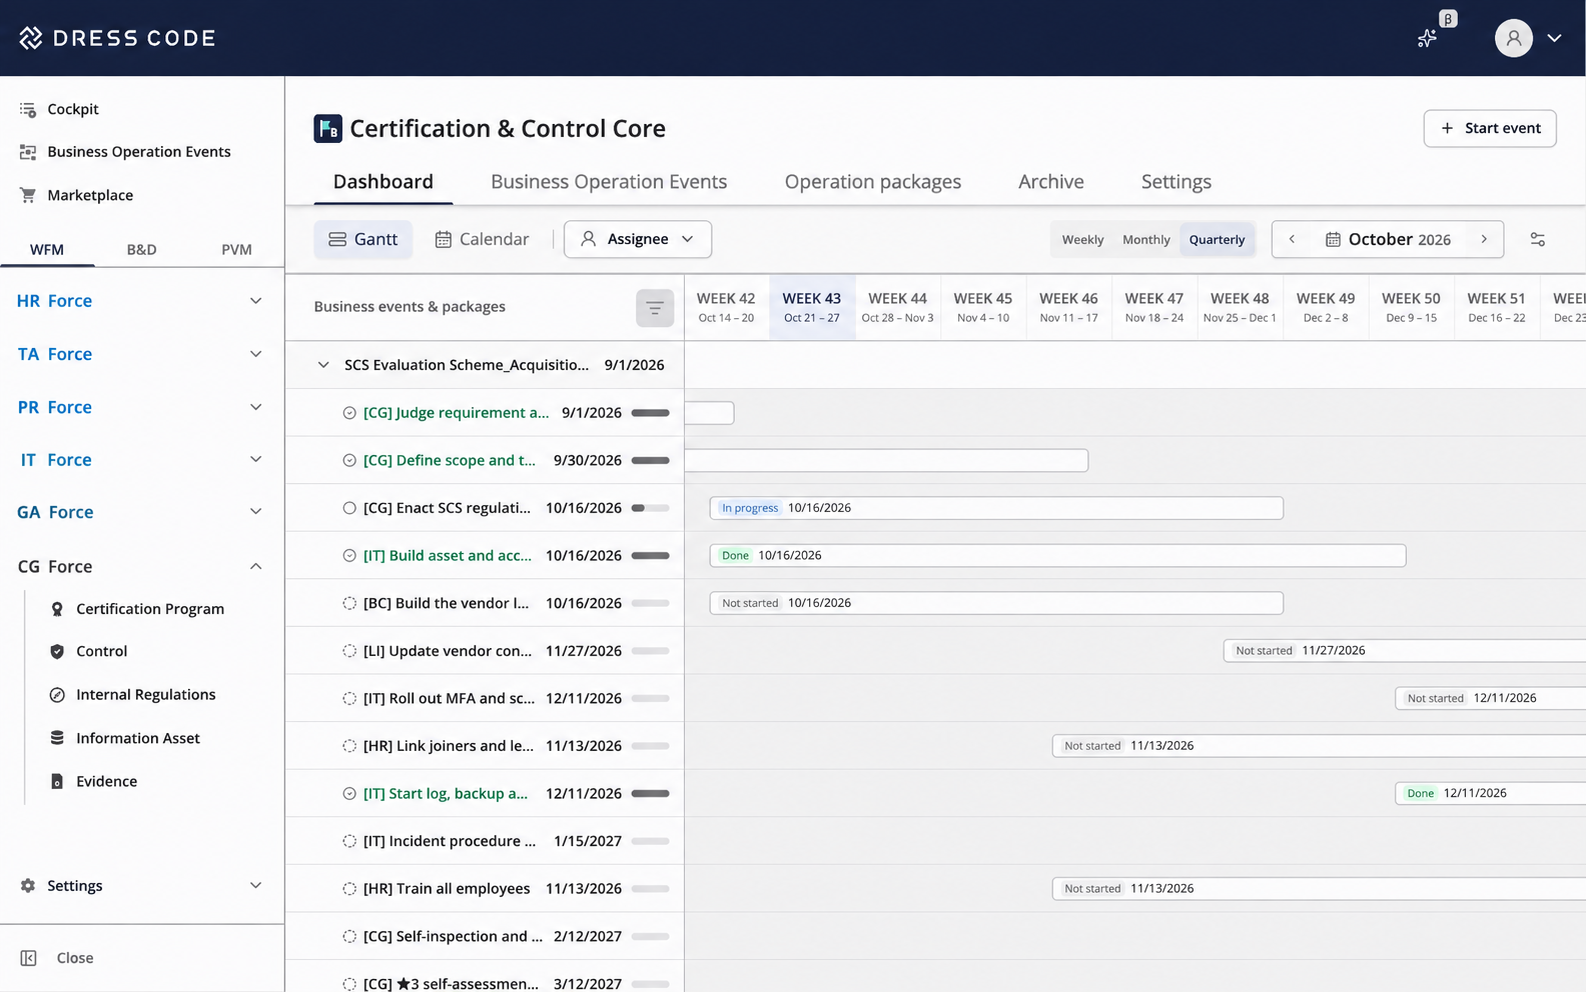Click the Certification & Control Core flag icon
This screenshot has width=1586, height=992.
[328, 129]
